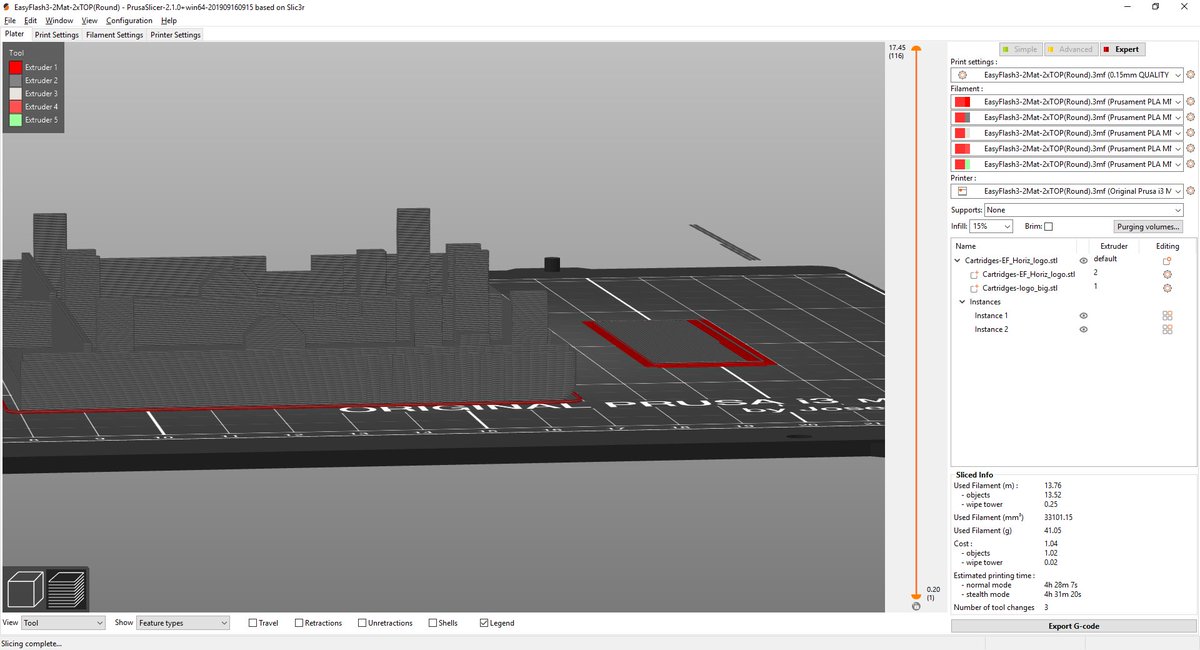Toggle visibility of Cartridges-EF_Horiz_logo.stl object
This screenshot has height=650, width=1200.
tap(1083, 260)
